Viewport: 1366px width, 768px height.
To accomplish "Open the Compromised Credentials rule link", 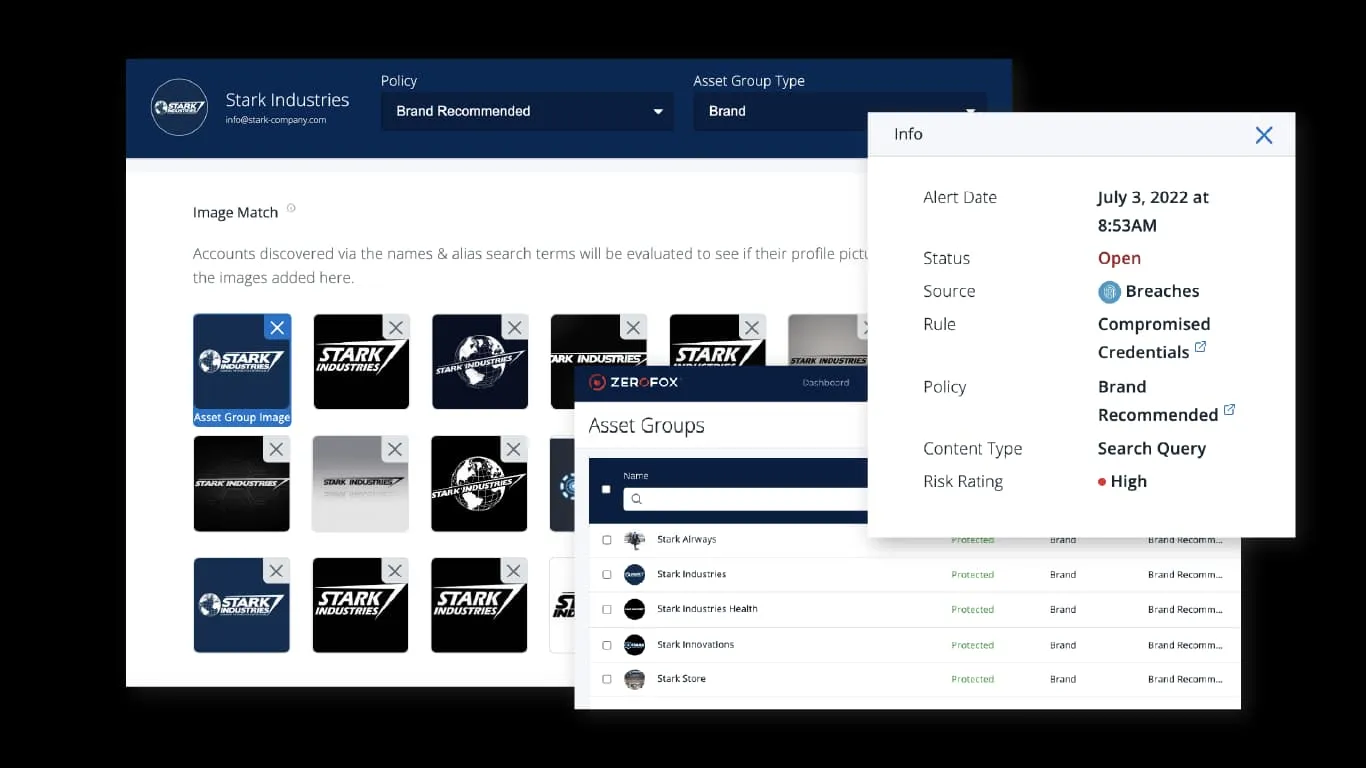I will tap(1154, 338).
